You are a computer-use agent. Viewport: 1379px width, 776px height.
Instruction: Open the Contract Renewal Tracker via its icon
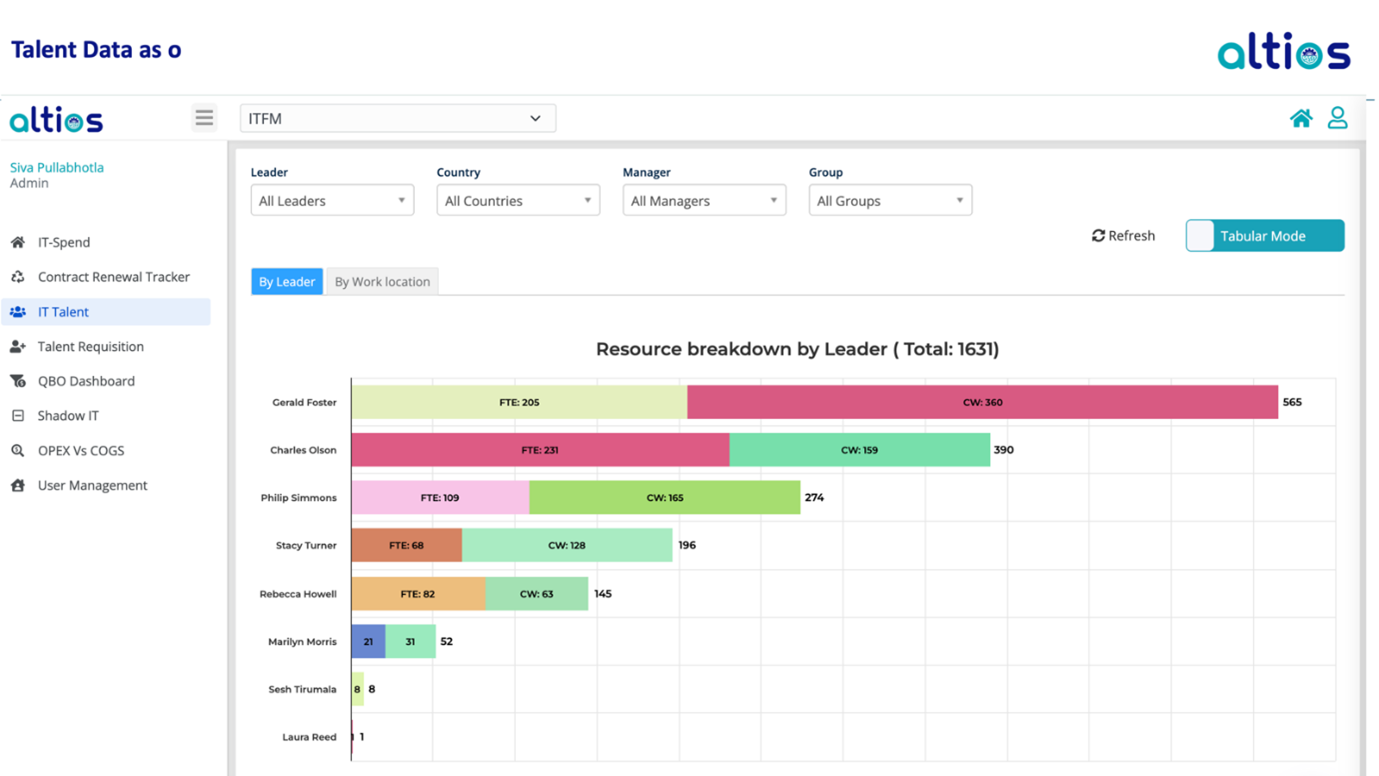click(17, 277)
